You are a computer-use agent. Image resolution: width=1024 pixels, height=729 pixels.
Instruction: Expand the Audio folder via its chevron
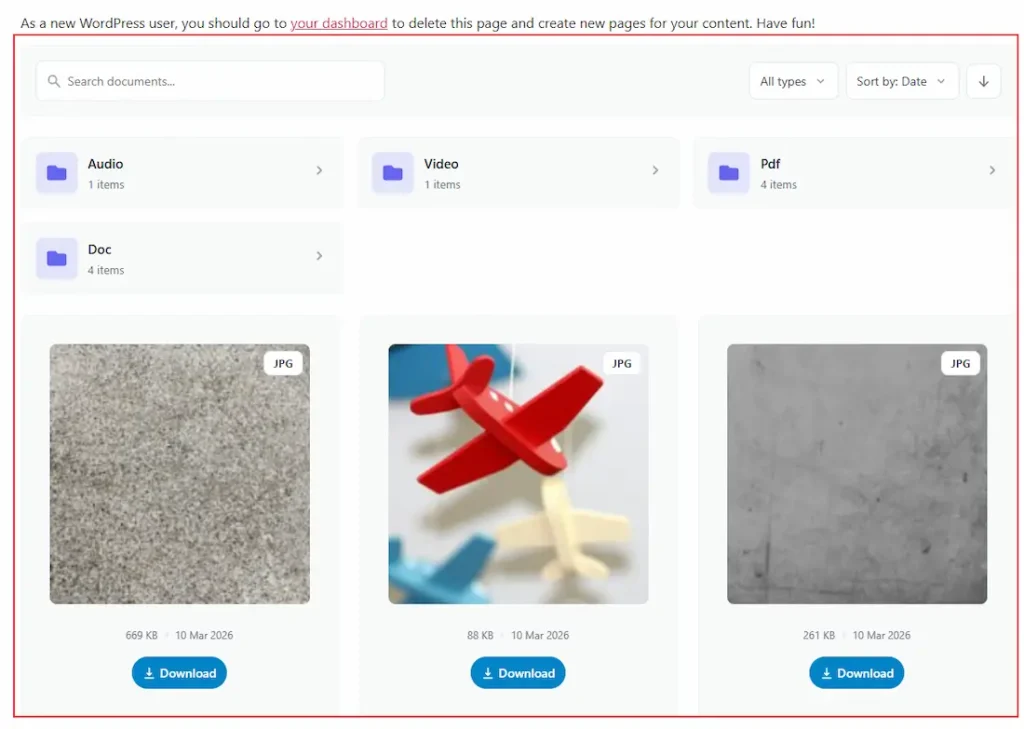point(319,171)
